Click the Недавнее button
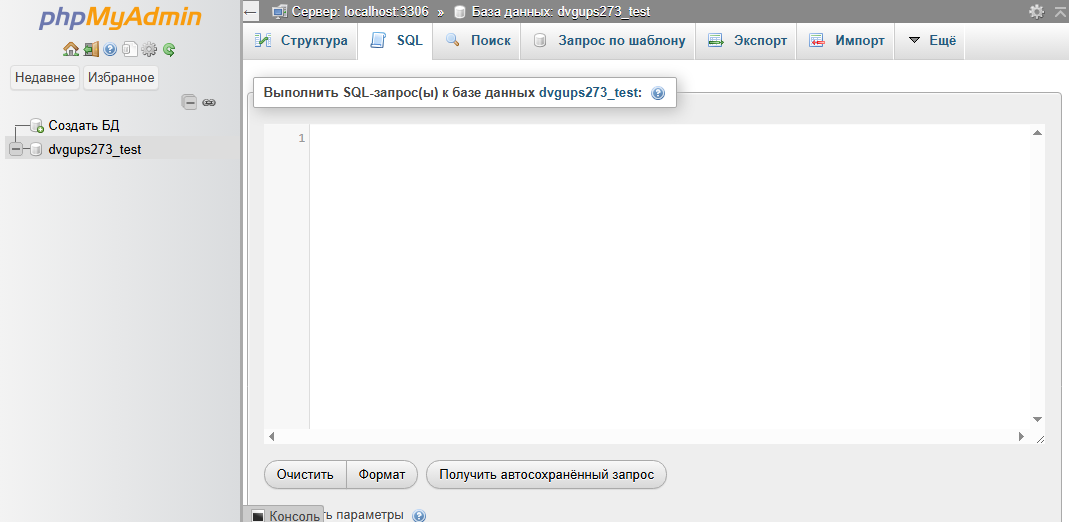The height and width of the screenshot is (522, 1069). (x=45, y=78)
